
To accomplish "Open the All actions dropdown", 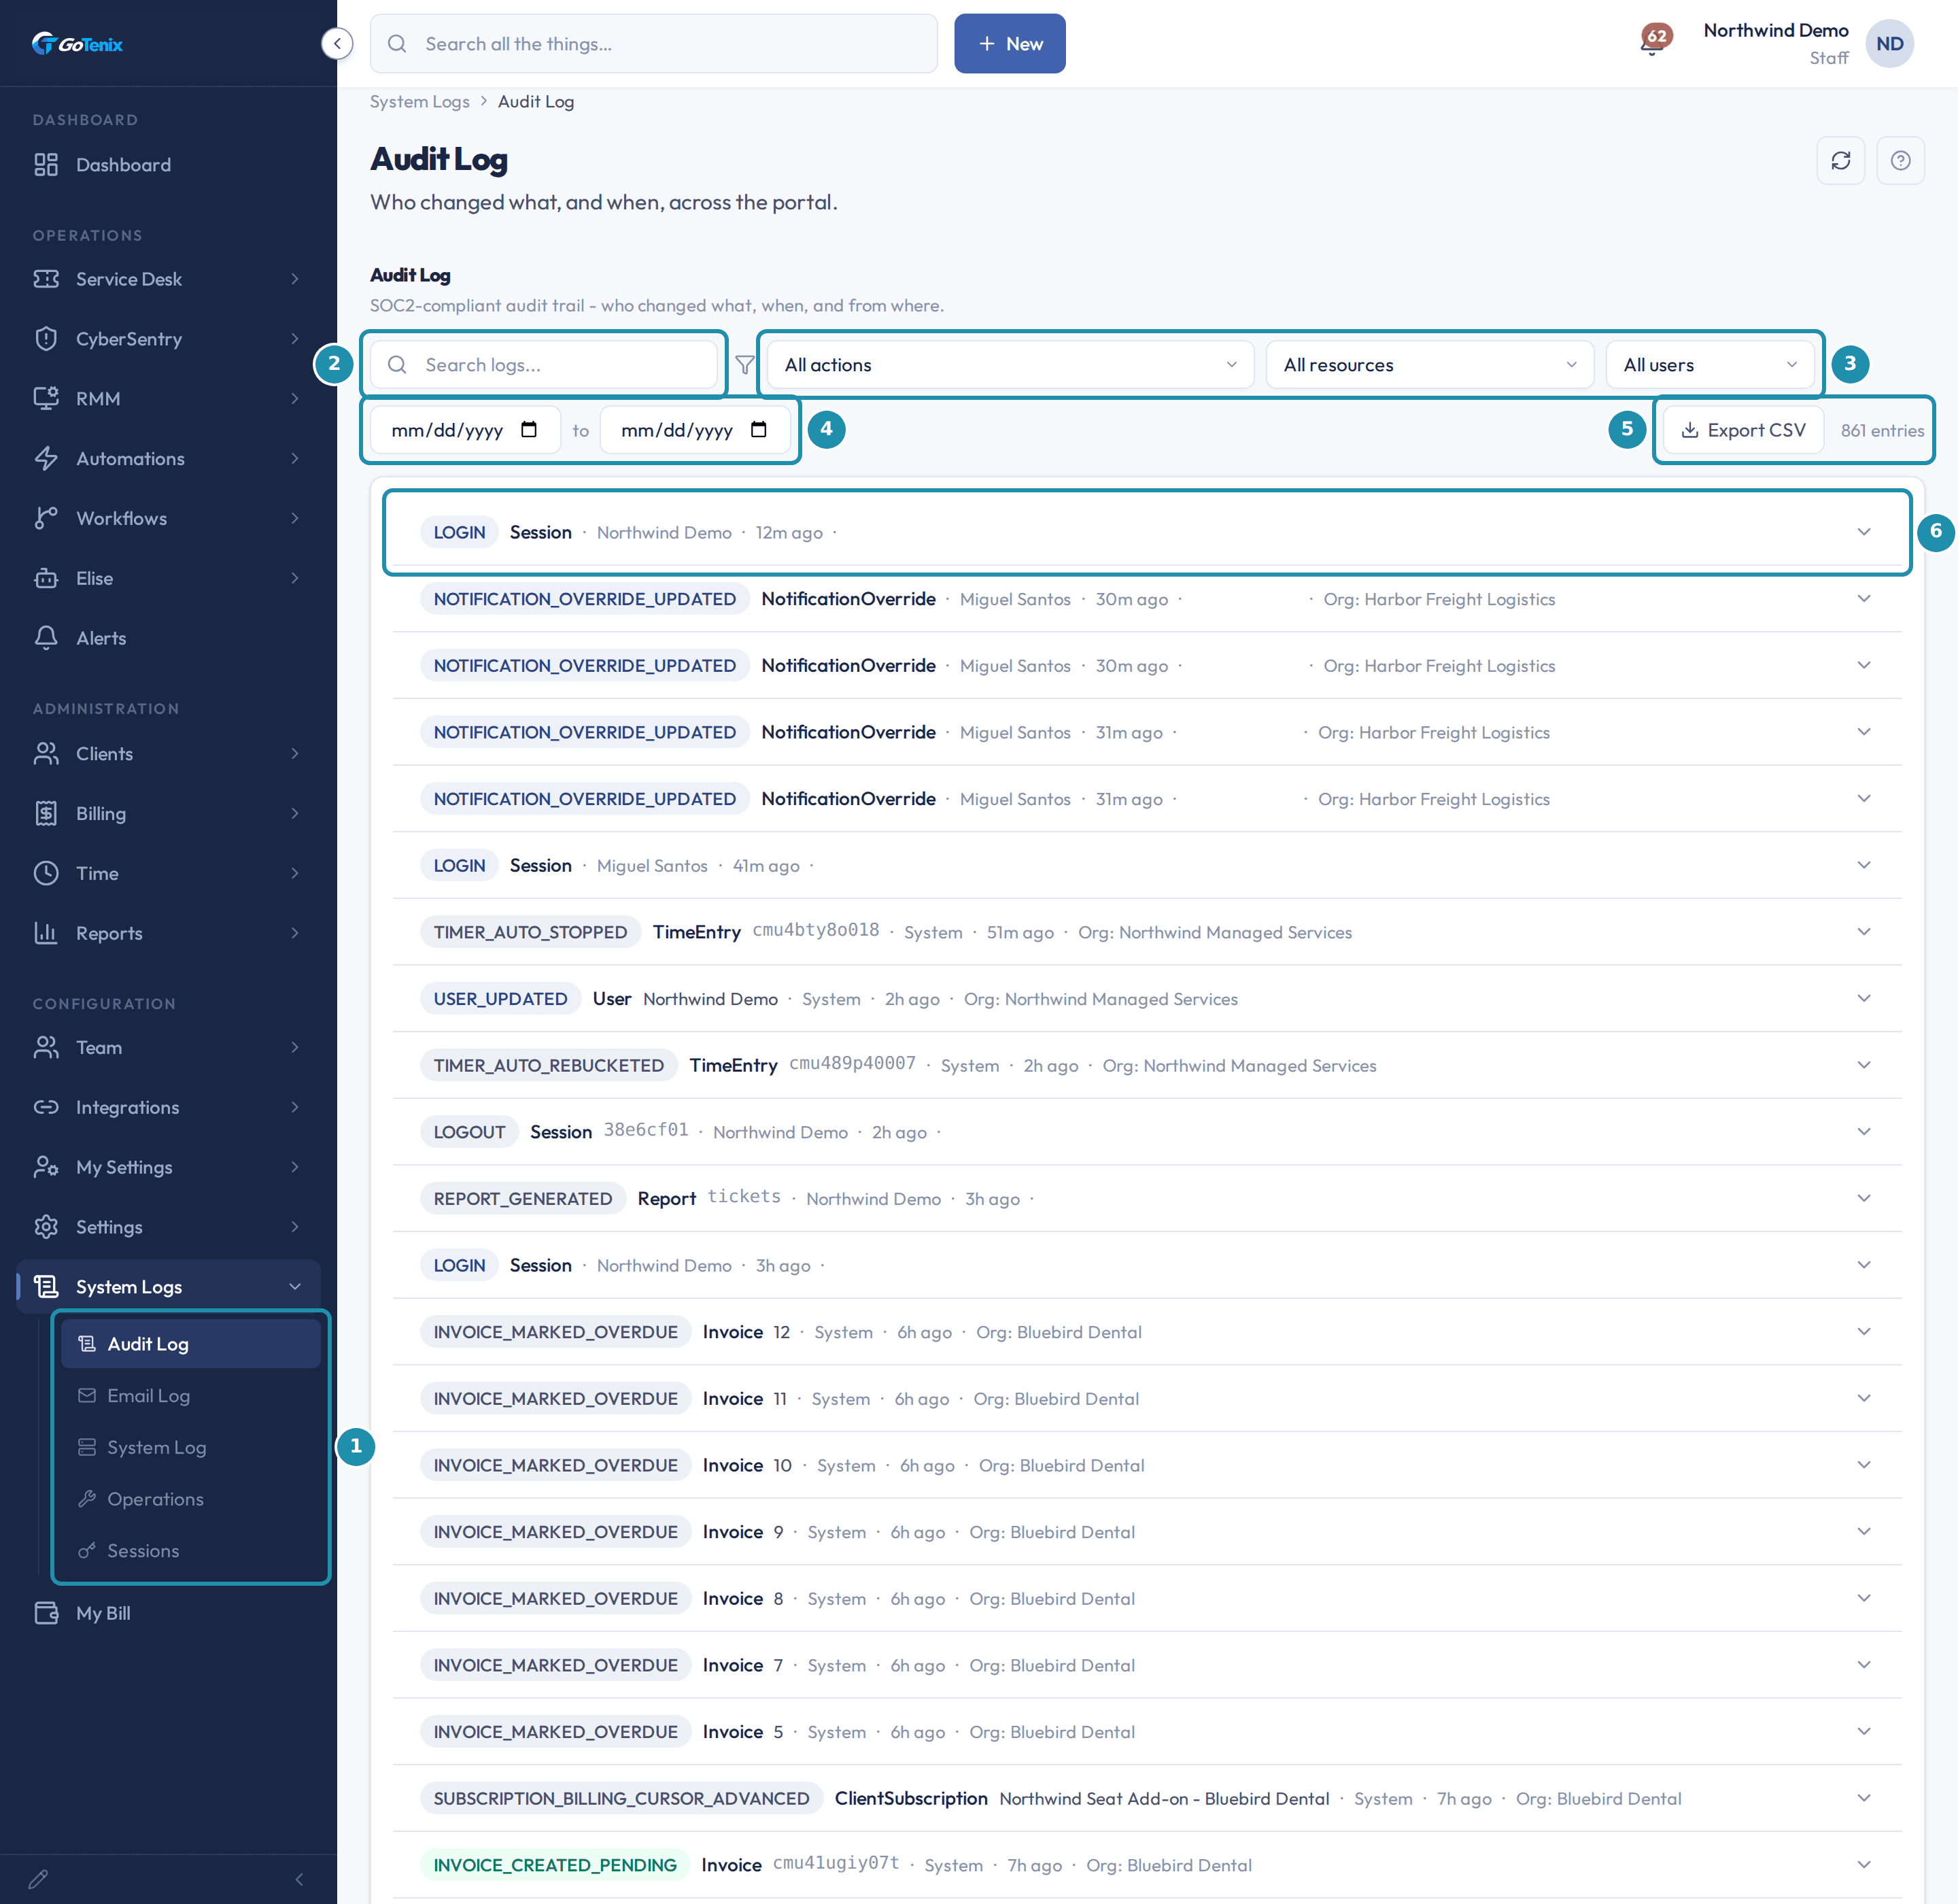I will (x=1010, y=365).
